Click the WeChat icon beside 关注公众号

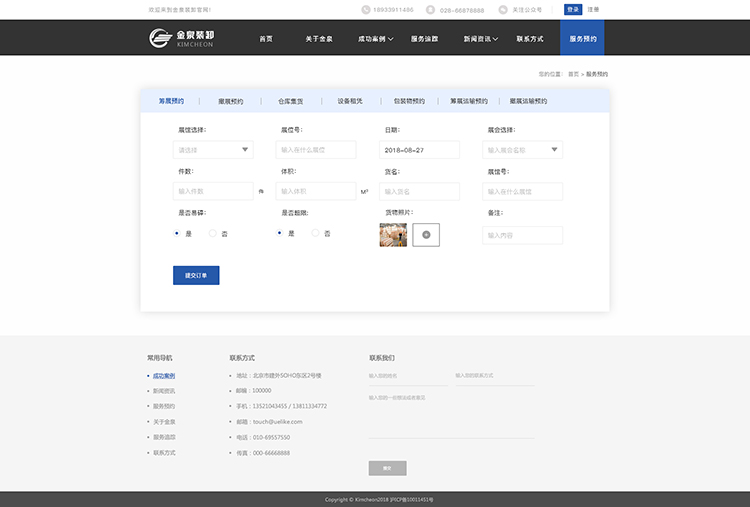point(503,10)
